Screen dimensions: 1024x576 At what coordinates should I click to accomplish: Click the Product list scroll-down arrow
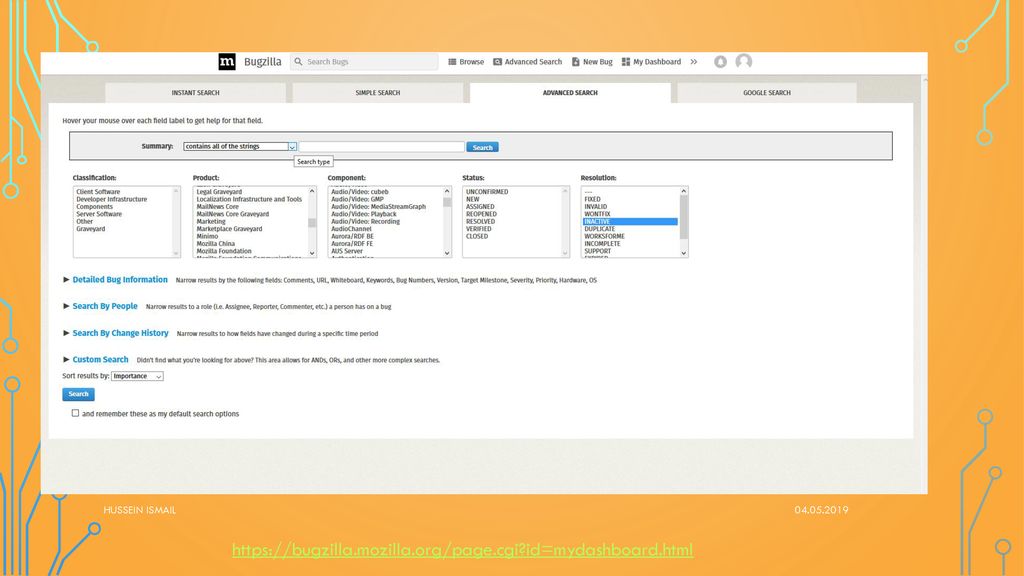click(312, 253)
